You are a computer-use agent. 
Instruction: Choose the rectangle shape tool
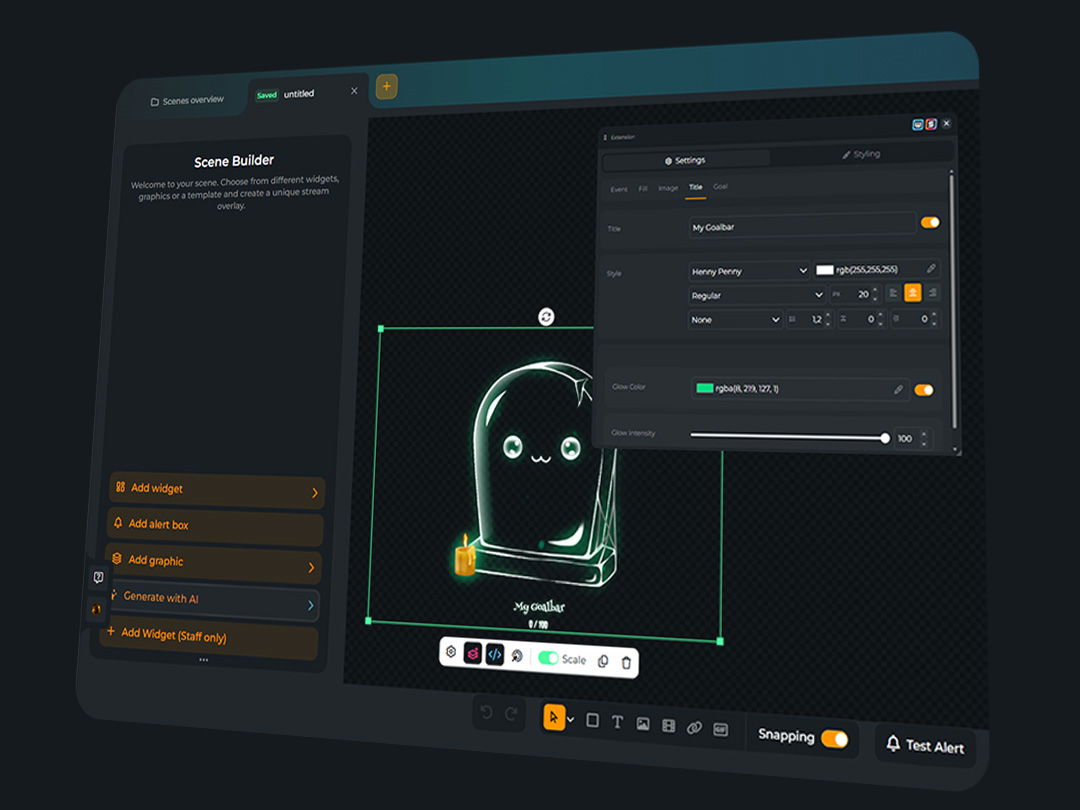(x=592, y=720)
